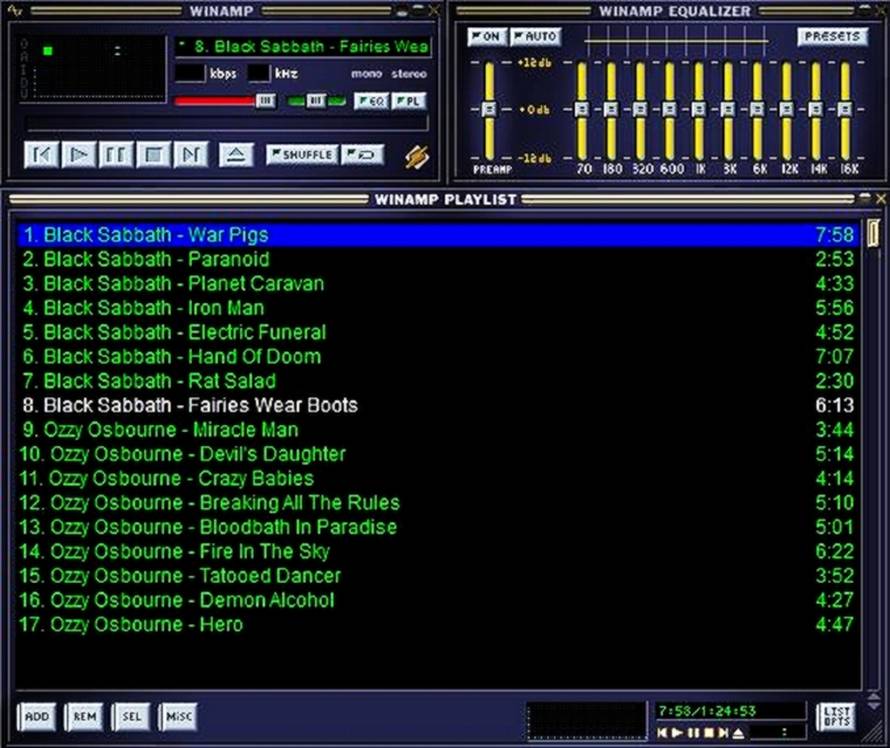
Task: Click the playlist Rem button
Action: pos(84,716)
